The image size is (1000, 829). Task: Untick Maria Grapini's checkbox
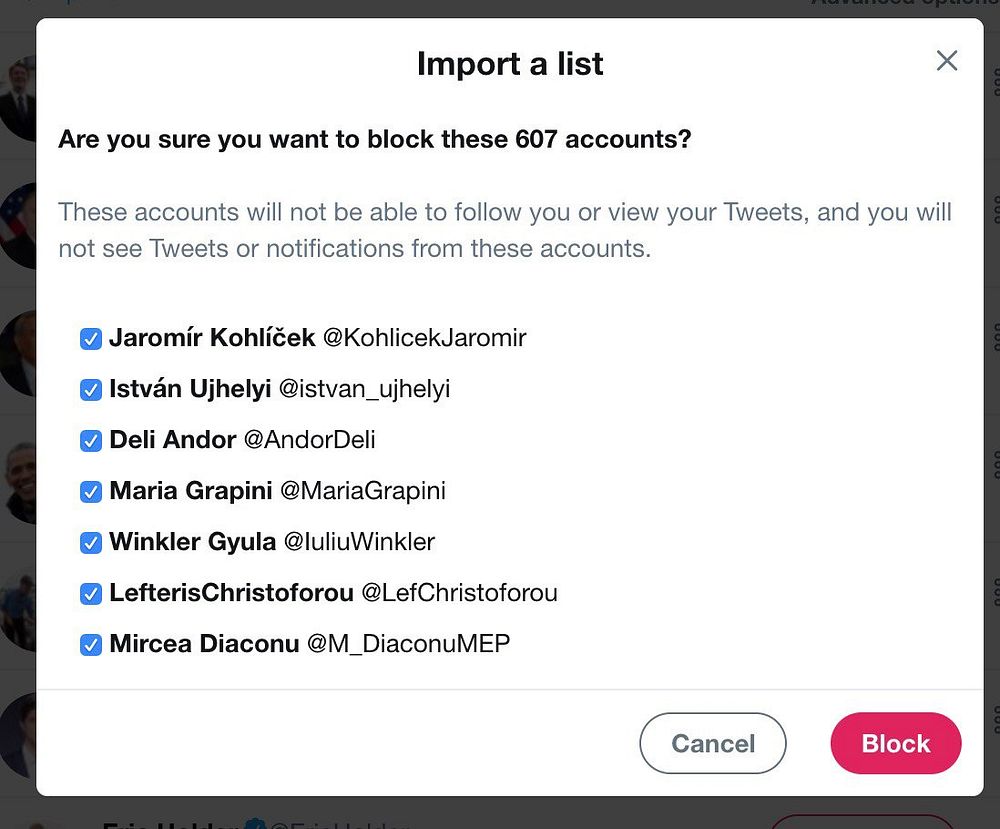pyautogui.click(x=91, y=492)
